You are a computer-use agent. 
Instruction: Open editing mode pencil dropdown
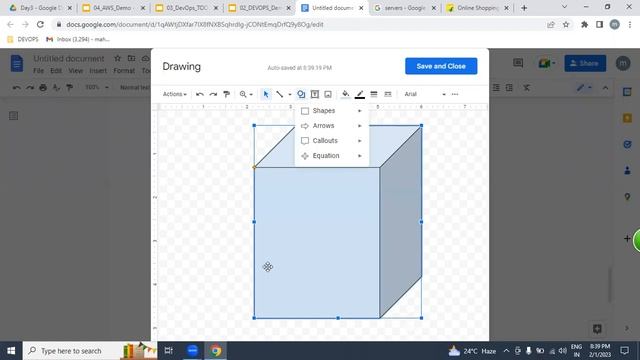584,88
